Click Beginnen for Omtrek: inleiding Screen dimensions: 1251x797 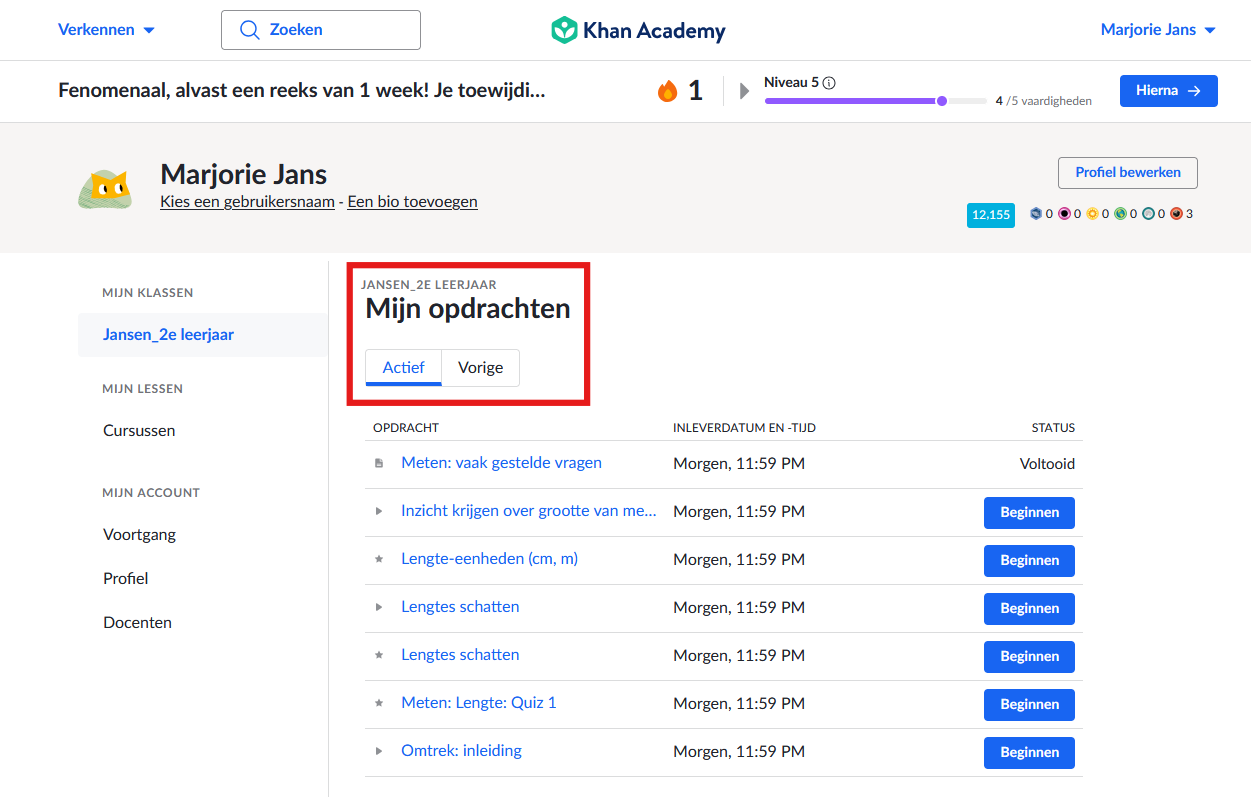click(1029, 753)
